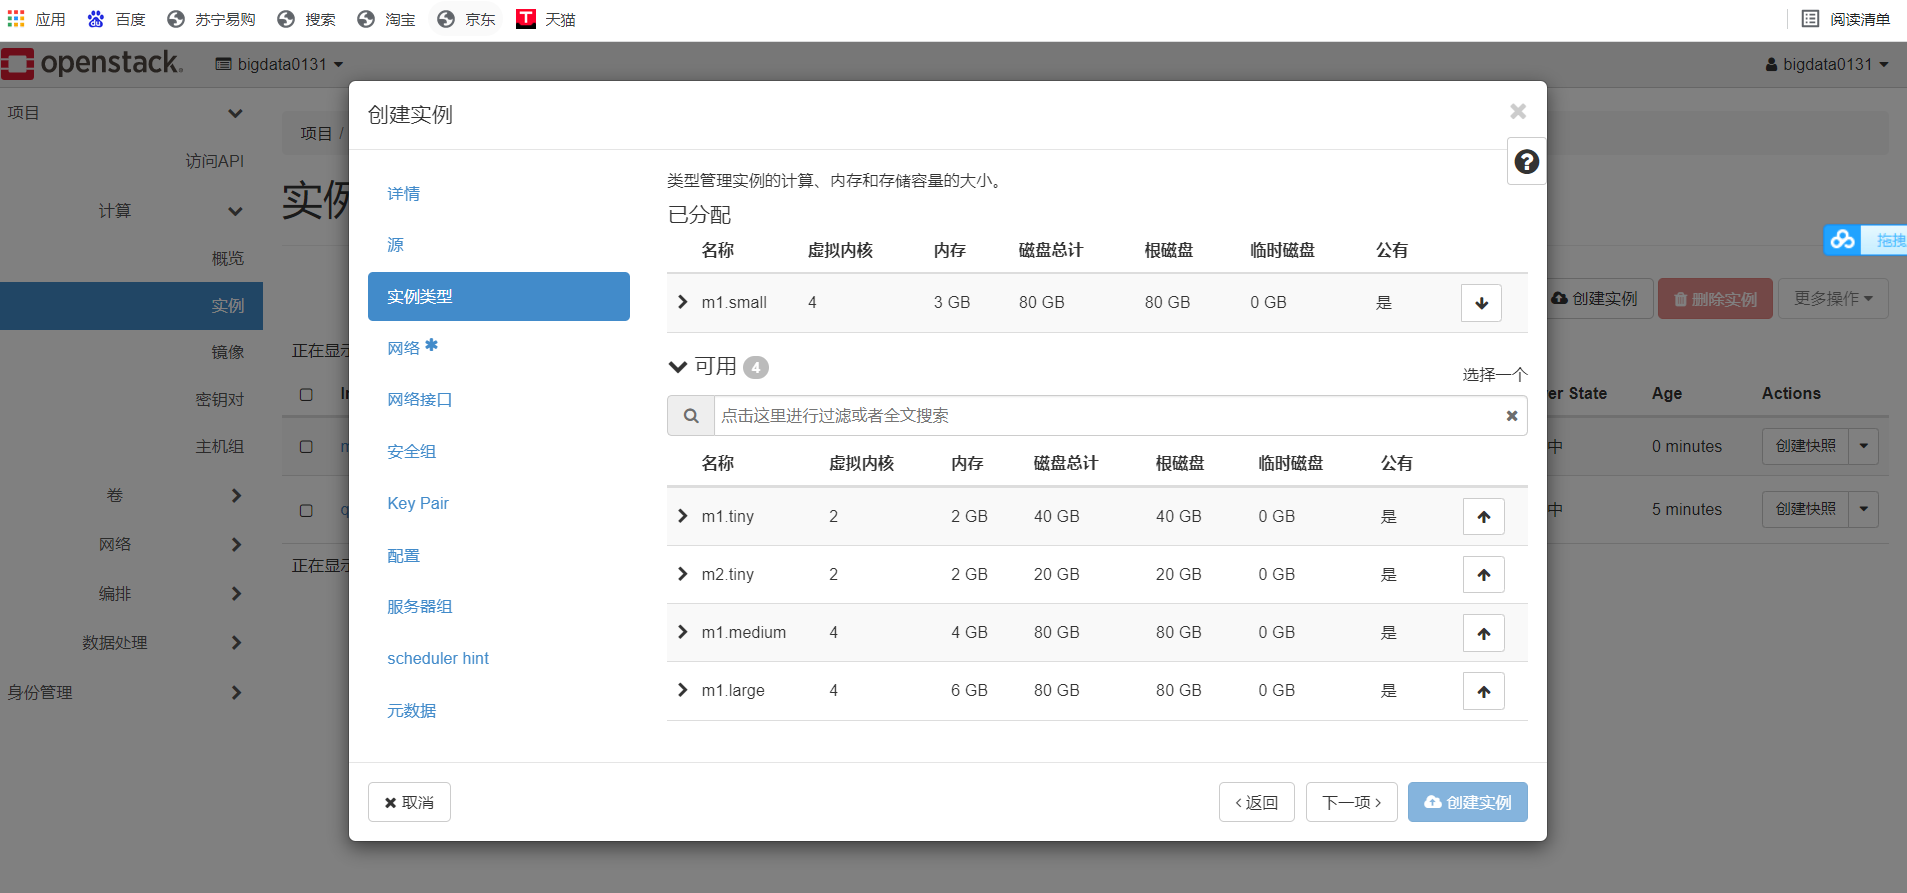The height and width of the screenshot is (893, 1907).
Task: Click the help question mark icon
Action: (x=1526, y=162)
